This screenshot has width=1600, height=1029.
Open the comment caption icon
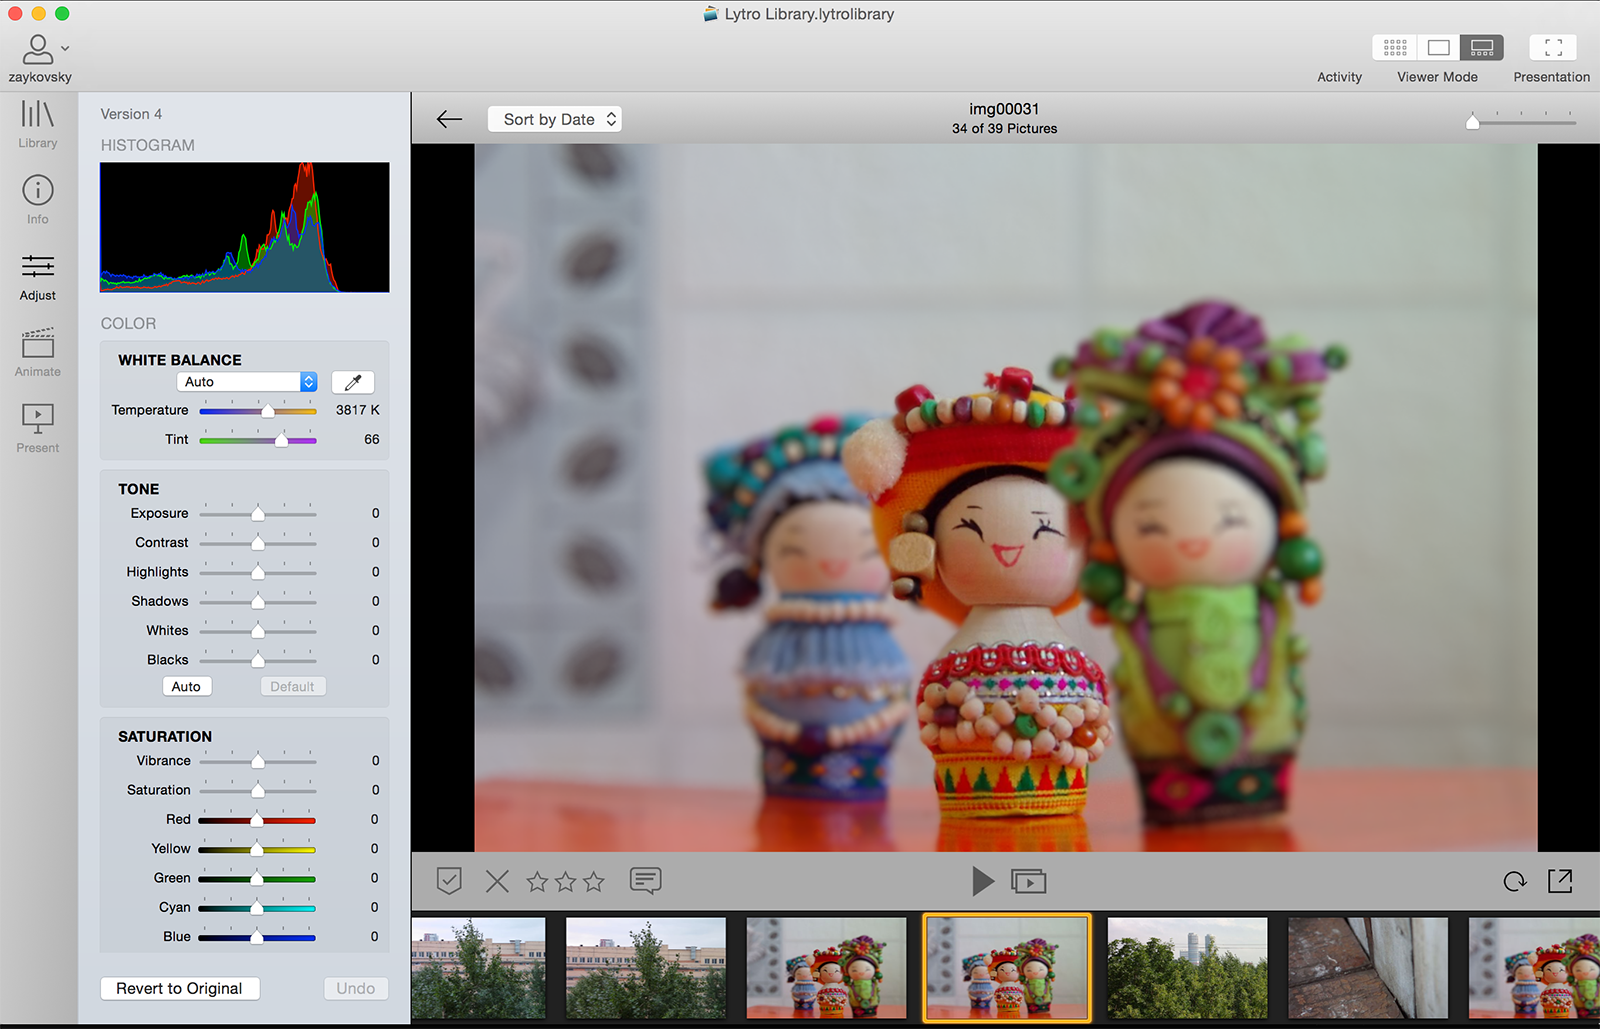click(645, 881)
